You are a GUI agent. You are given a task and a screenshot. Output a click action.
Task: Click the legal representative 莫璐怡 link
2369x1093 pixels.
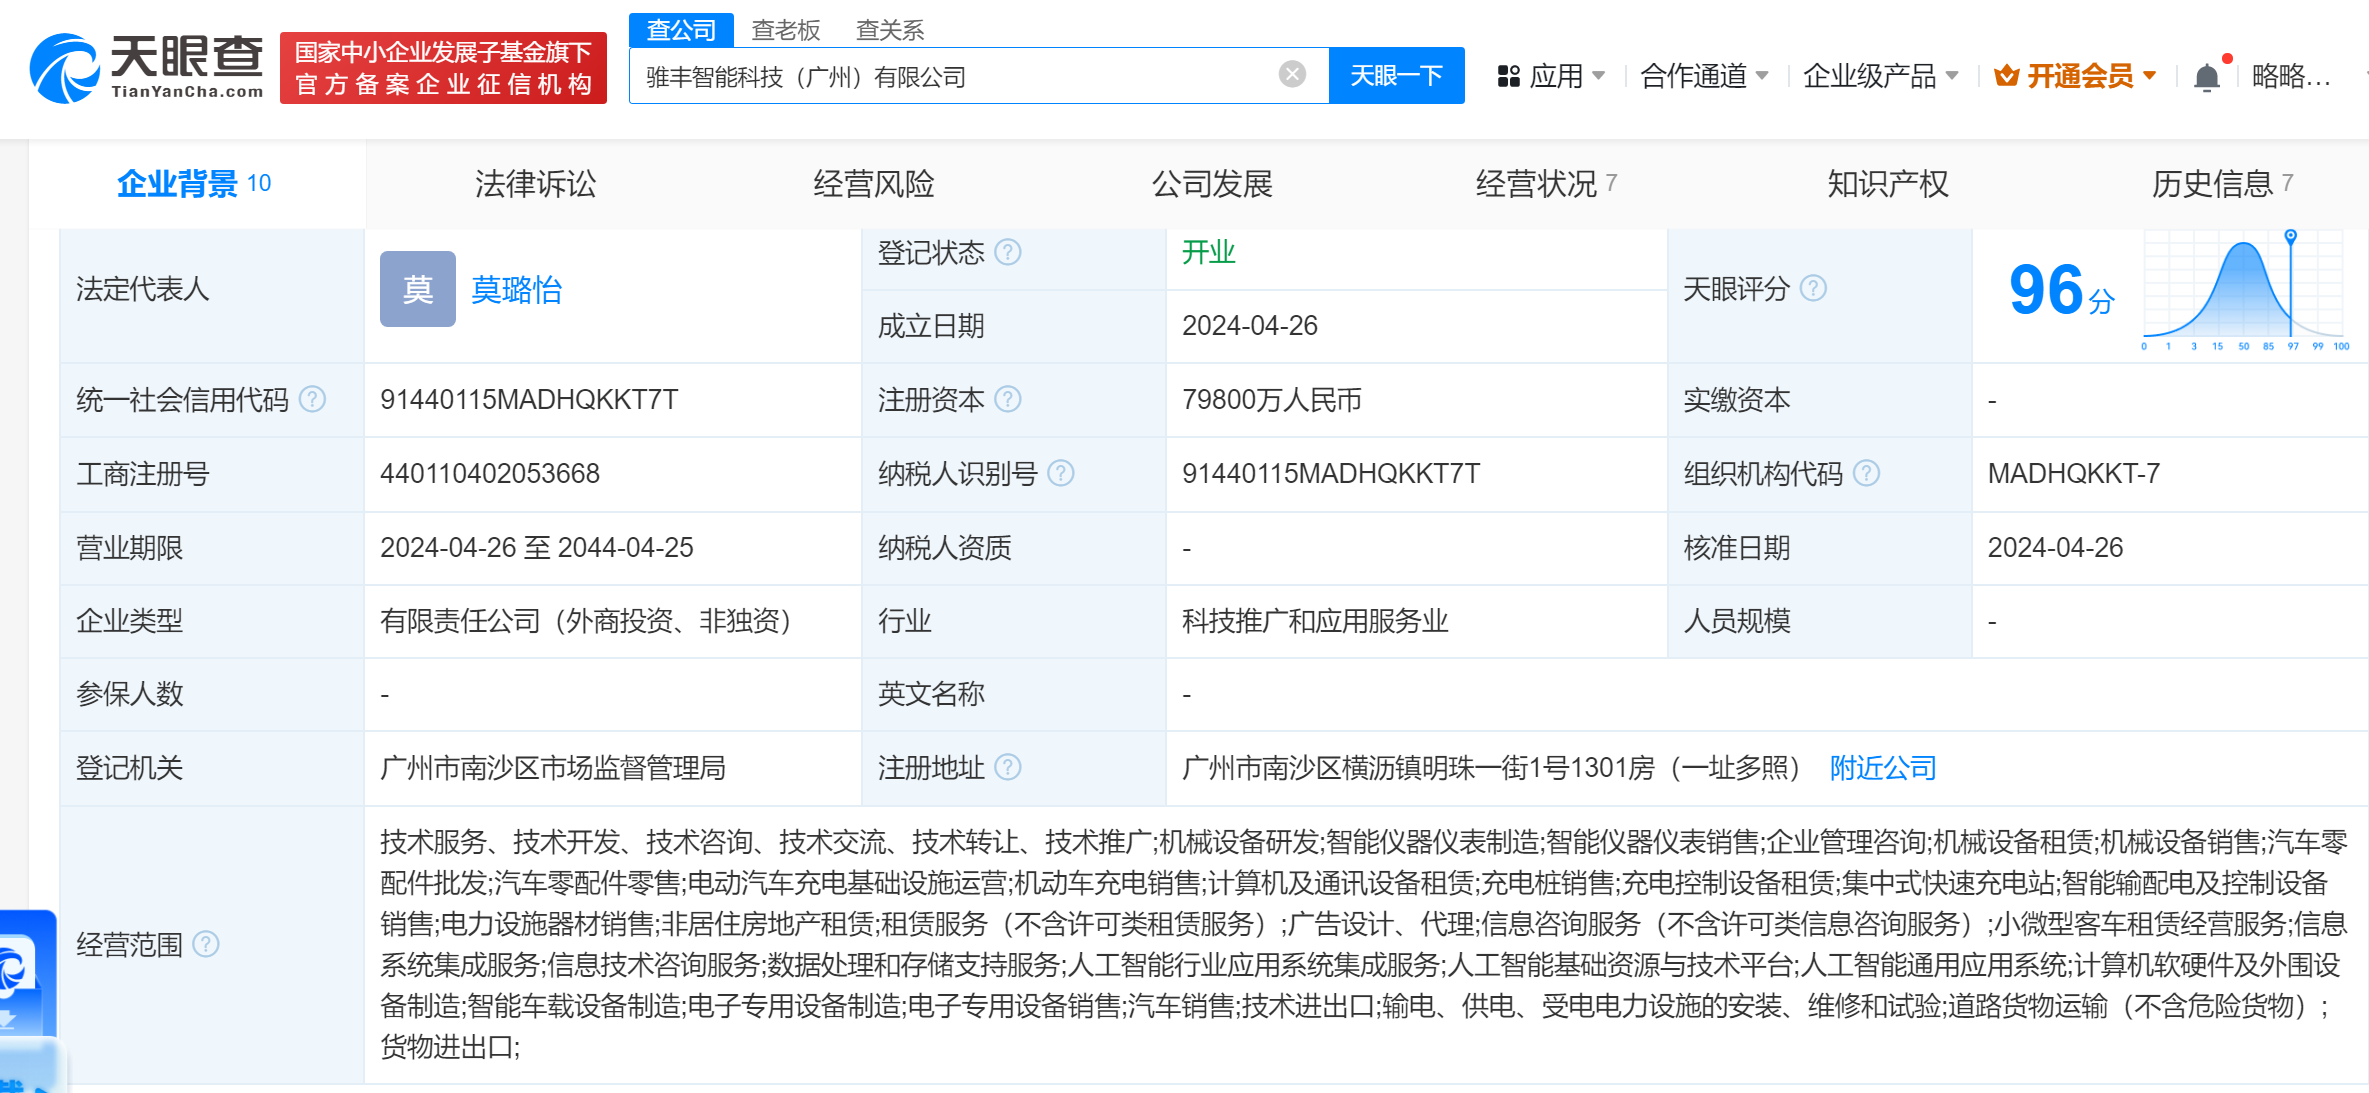pyautogui.click(x=517, y=290)
